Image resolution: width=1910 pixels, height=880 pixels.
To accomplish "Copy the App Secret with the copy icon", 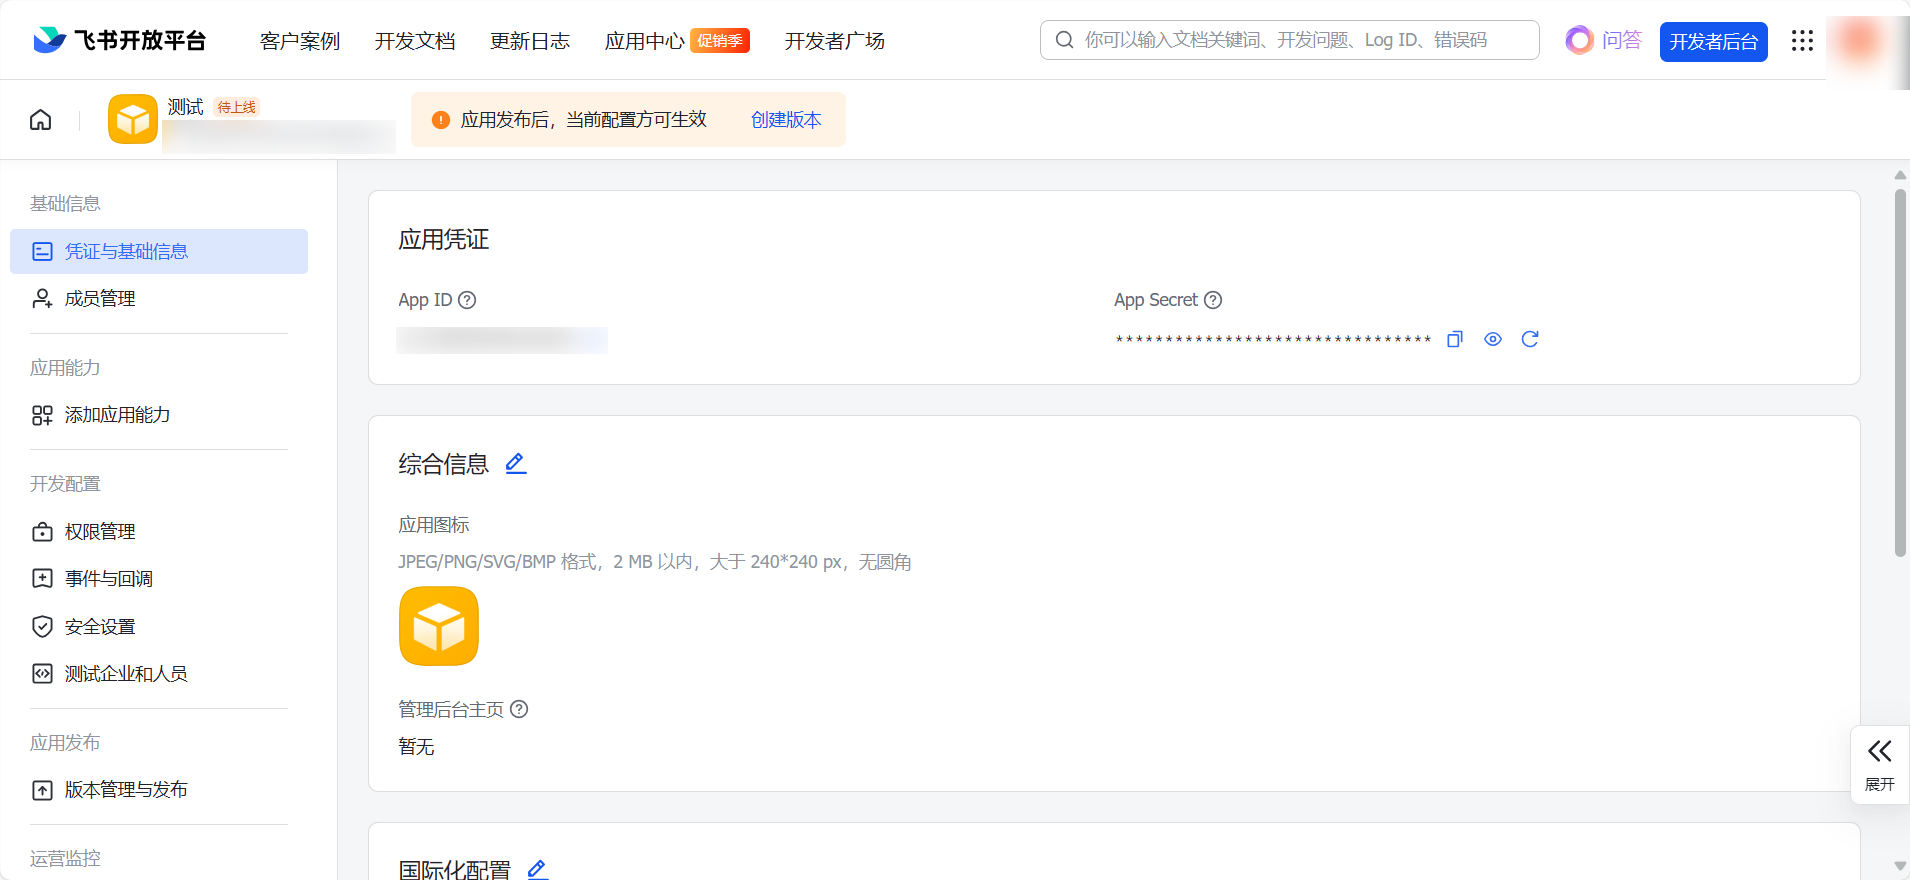I will (x=1455, y=339).
